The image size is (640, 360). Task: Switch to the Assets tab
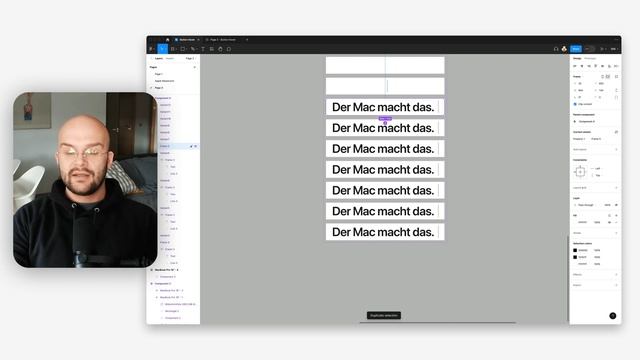point(170,58)
